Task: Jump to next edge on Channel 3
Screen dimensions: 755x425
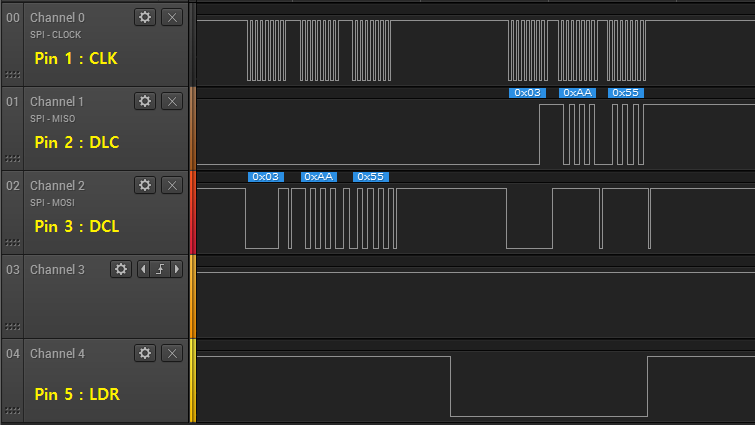Action: (x=177, y=269)
